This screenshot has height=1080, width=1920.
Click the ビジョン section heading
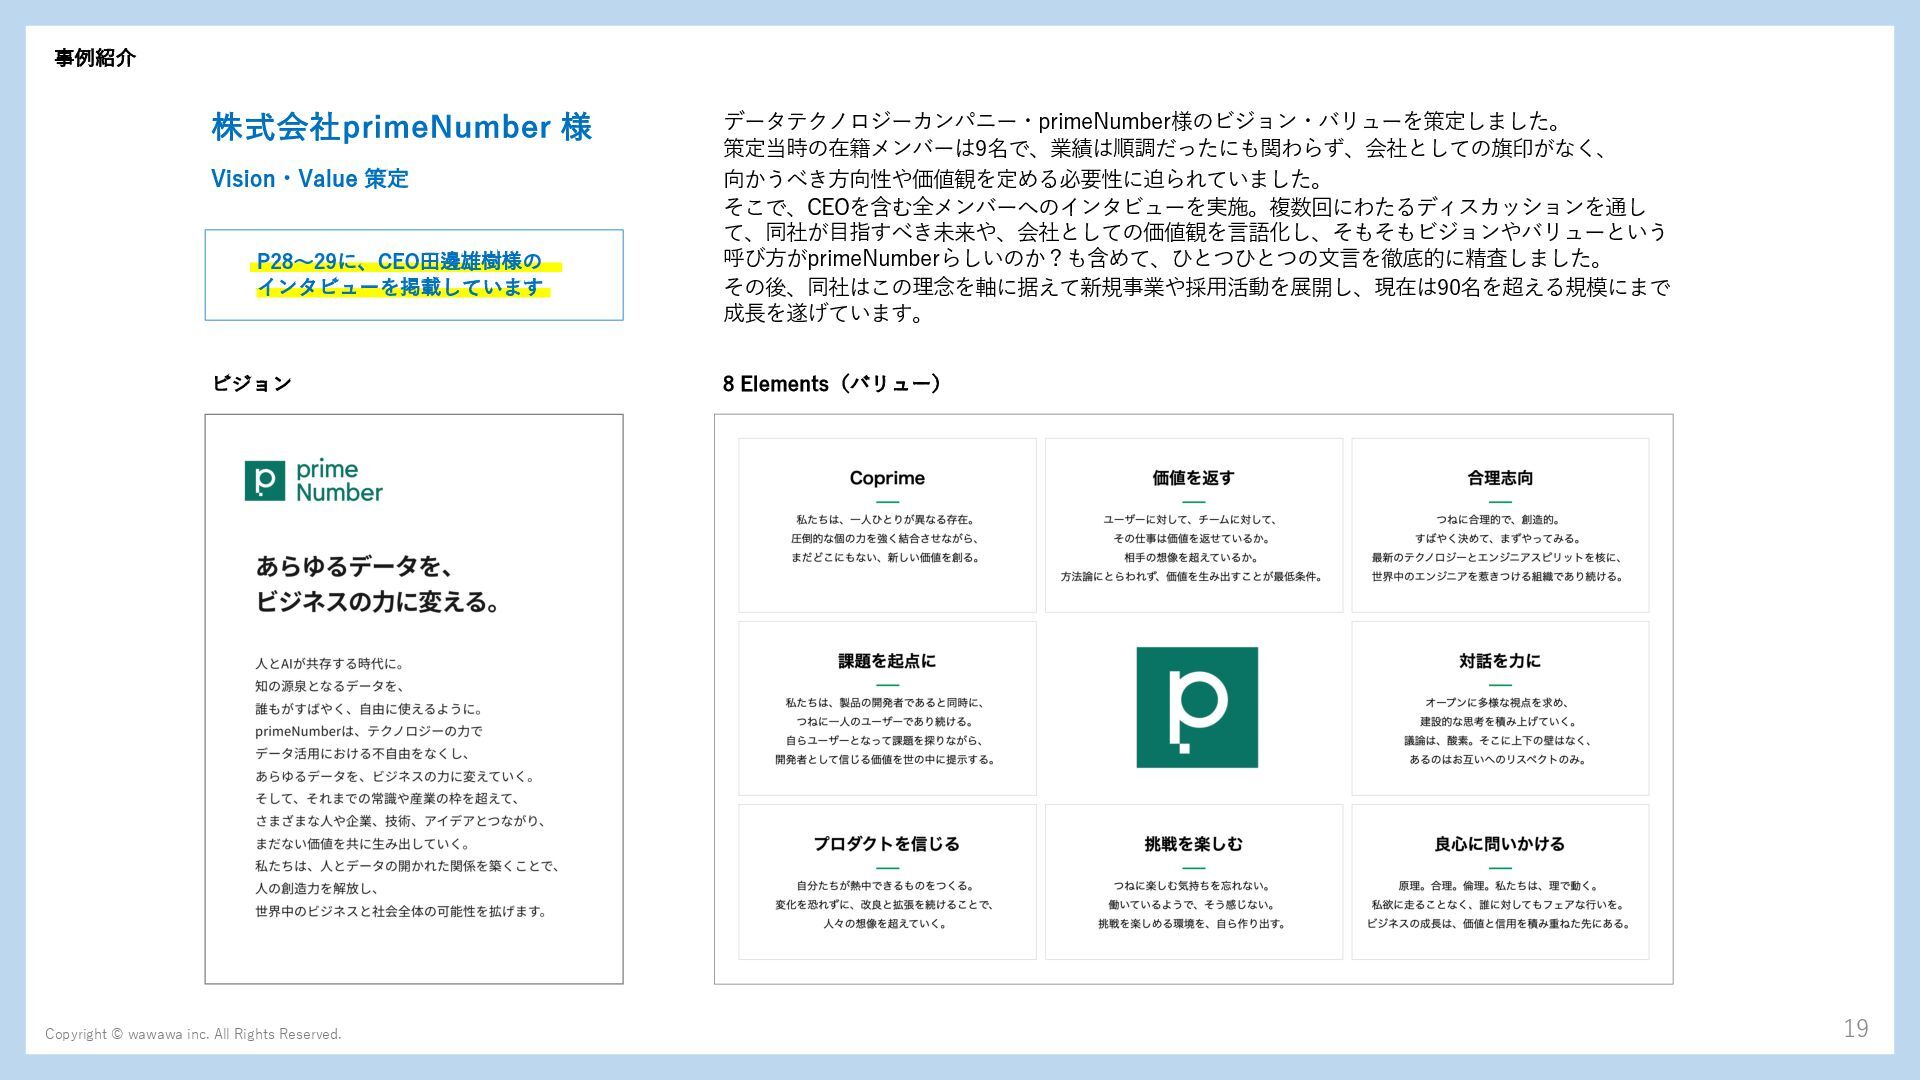click(252, 383)
